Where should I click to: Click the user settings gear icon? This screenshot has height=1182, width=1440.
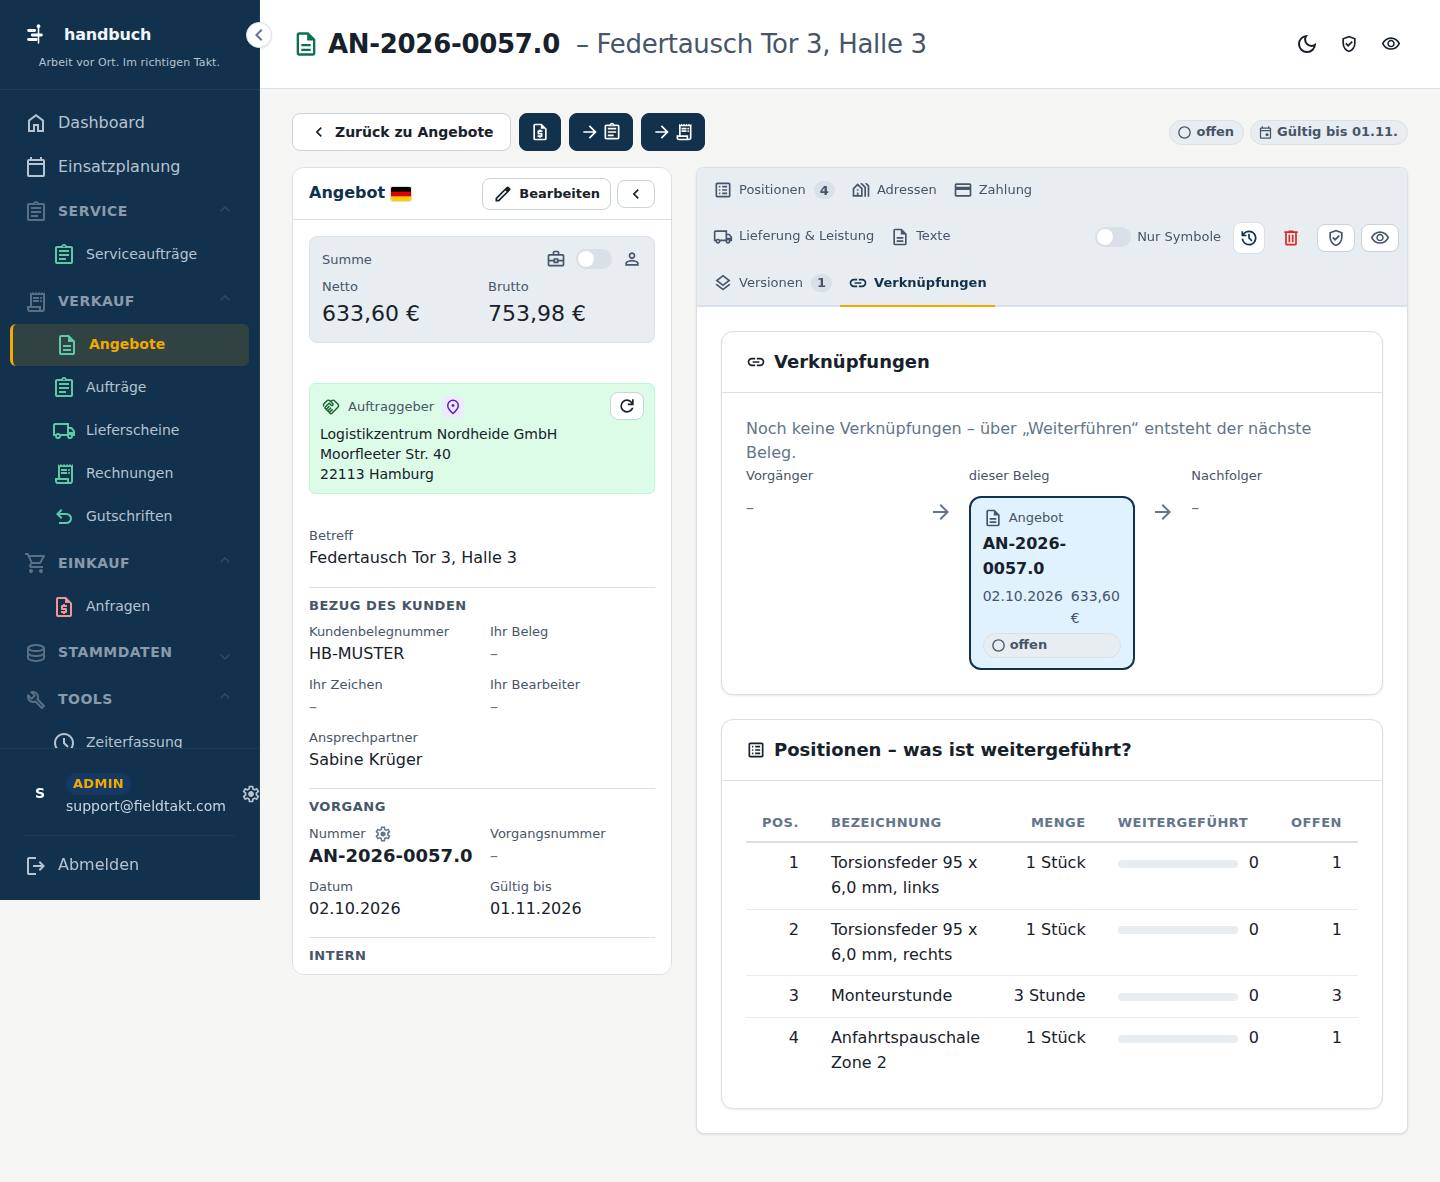pos(251,794)
